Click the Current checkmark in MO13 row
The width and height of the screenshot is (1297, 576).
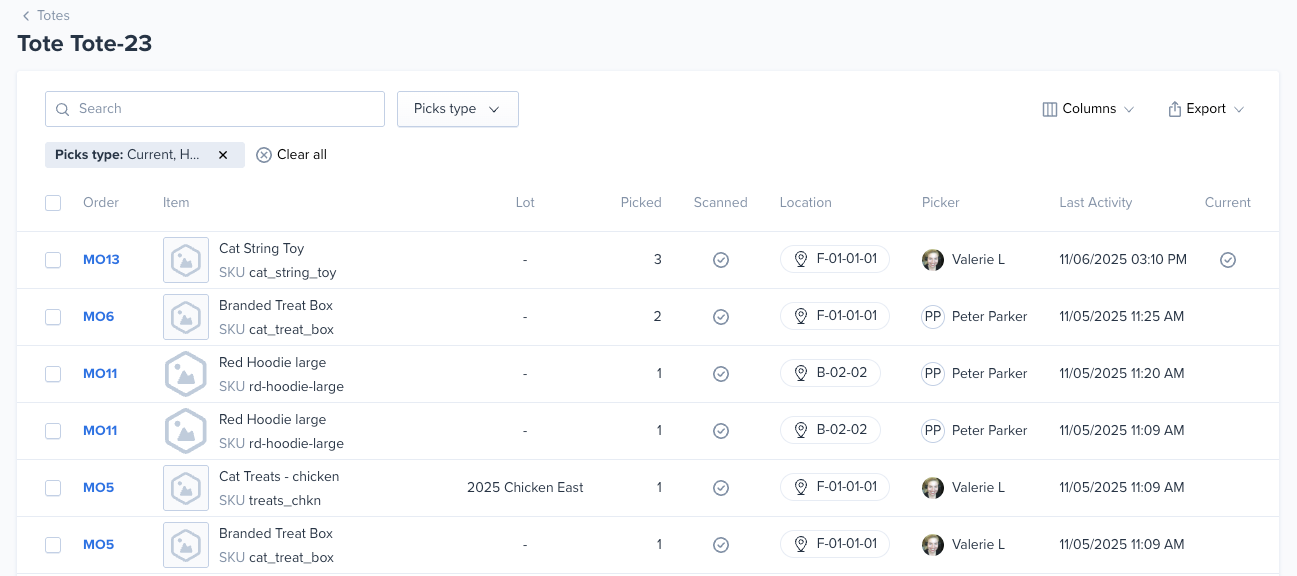click(x=1227, y=260)
